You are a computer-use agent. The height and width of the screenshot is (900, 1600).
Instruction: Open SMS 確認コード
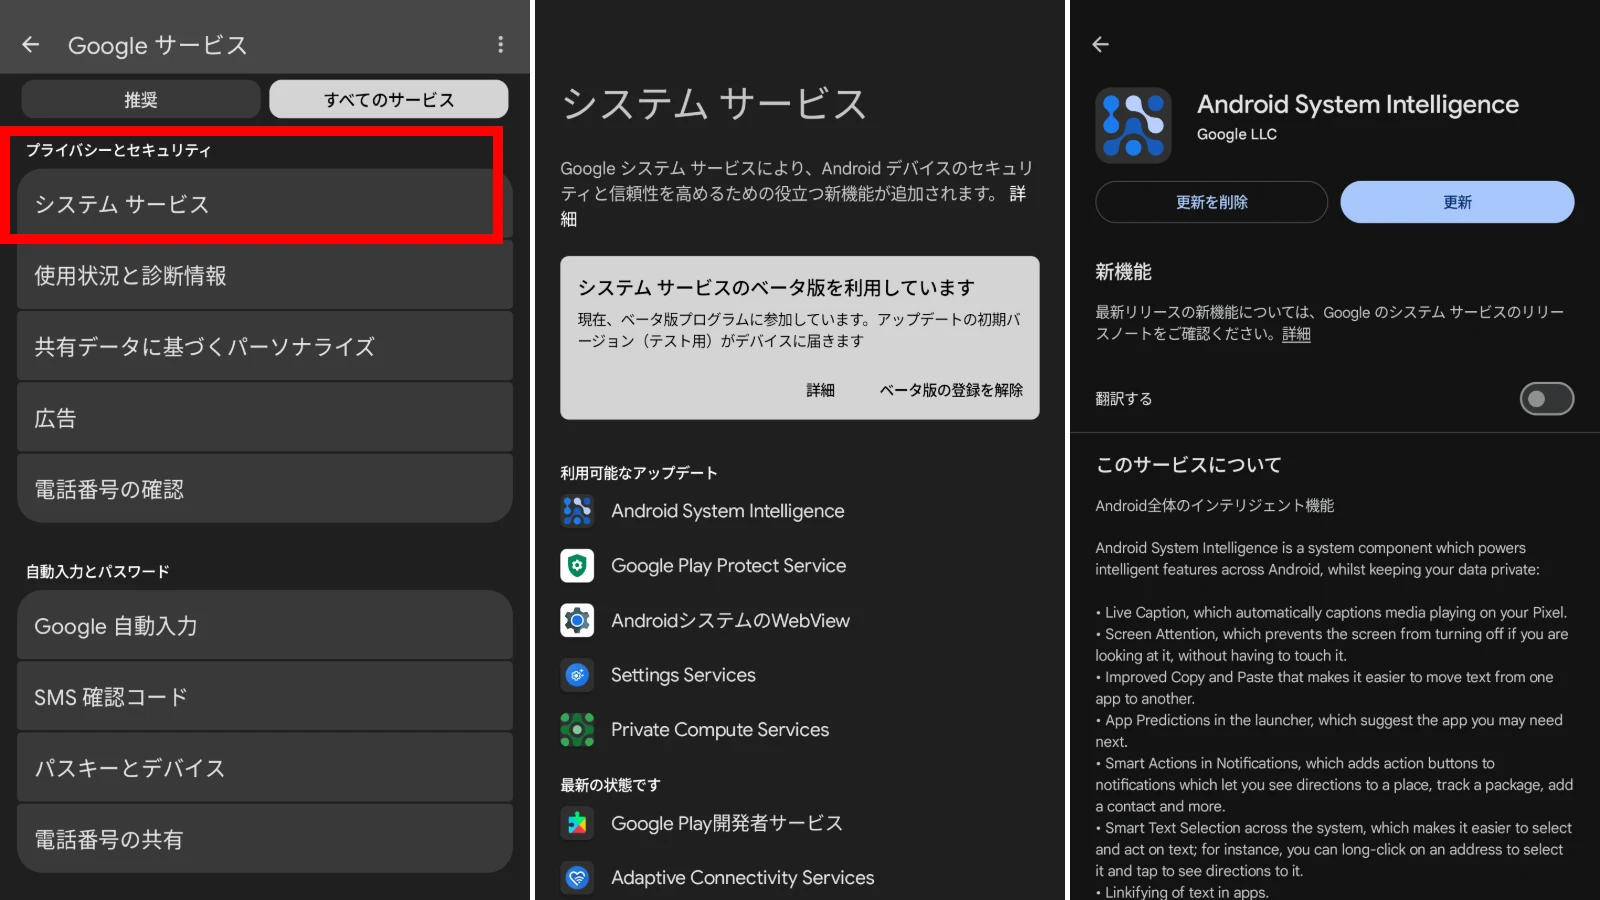(x=265, y=697)
